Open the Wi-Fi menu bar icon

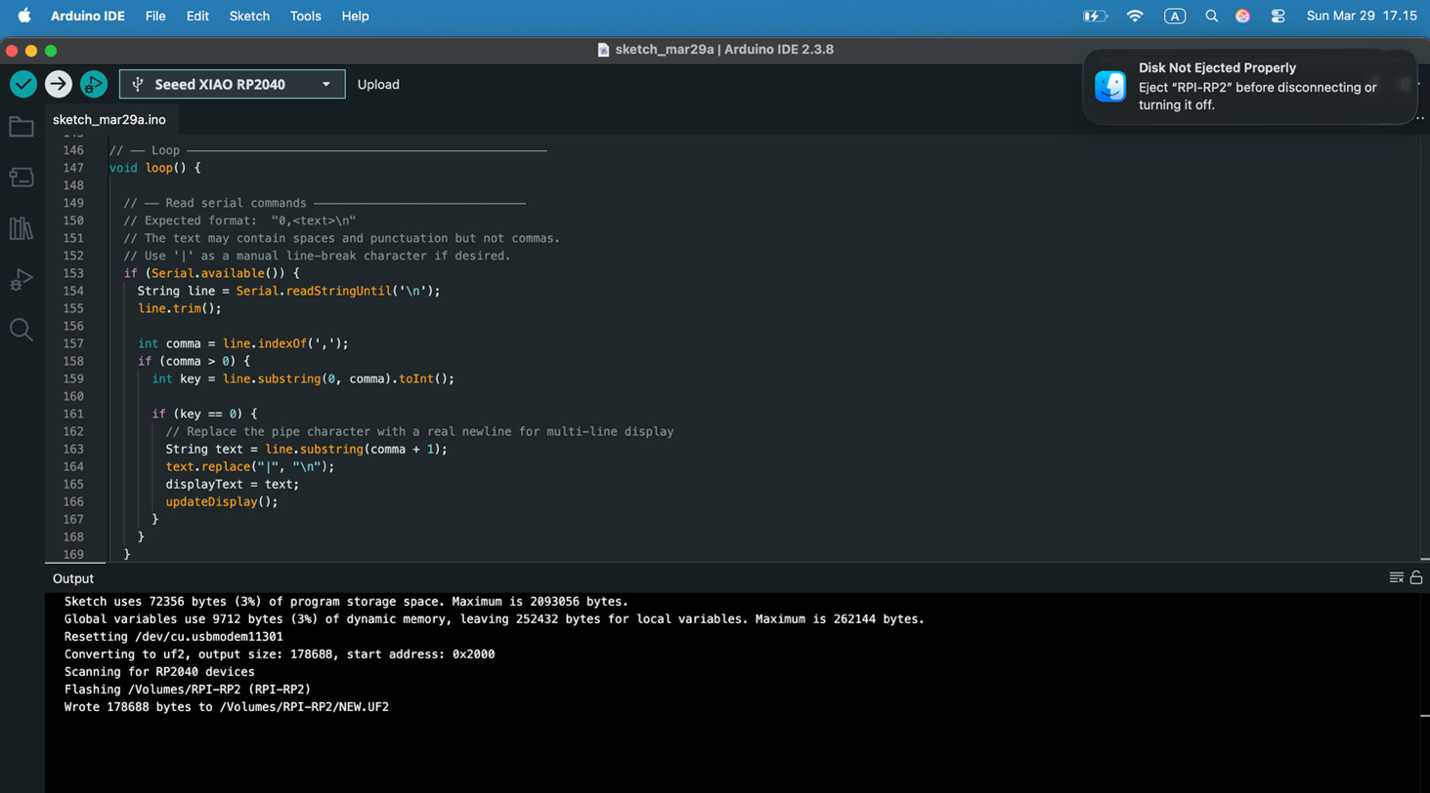(x=1135, y=16)
